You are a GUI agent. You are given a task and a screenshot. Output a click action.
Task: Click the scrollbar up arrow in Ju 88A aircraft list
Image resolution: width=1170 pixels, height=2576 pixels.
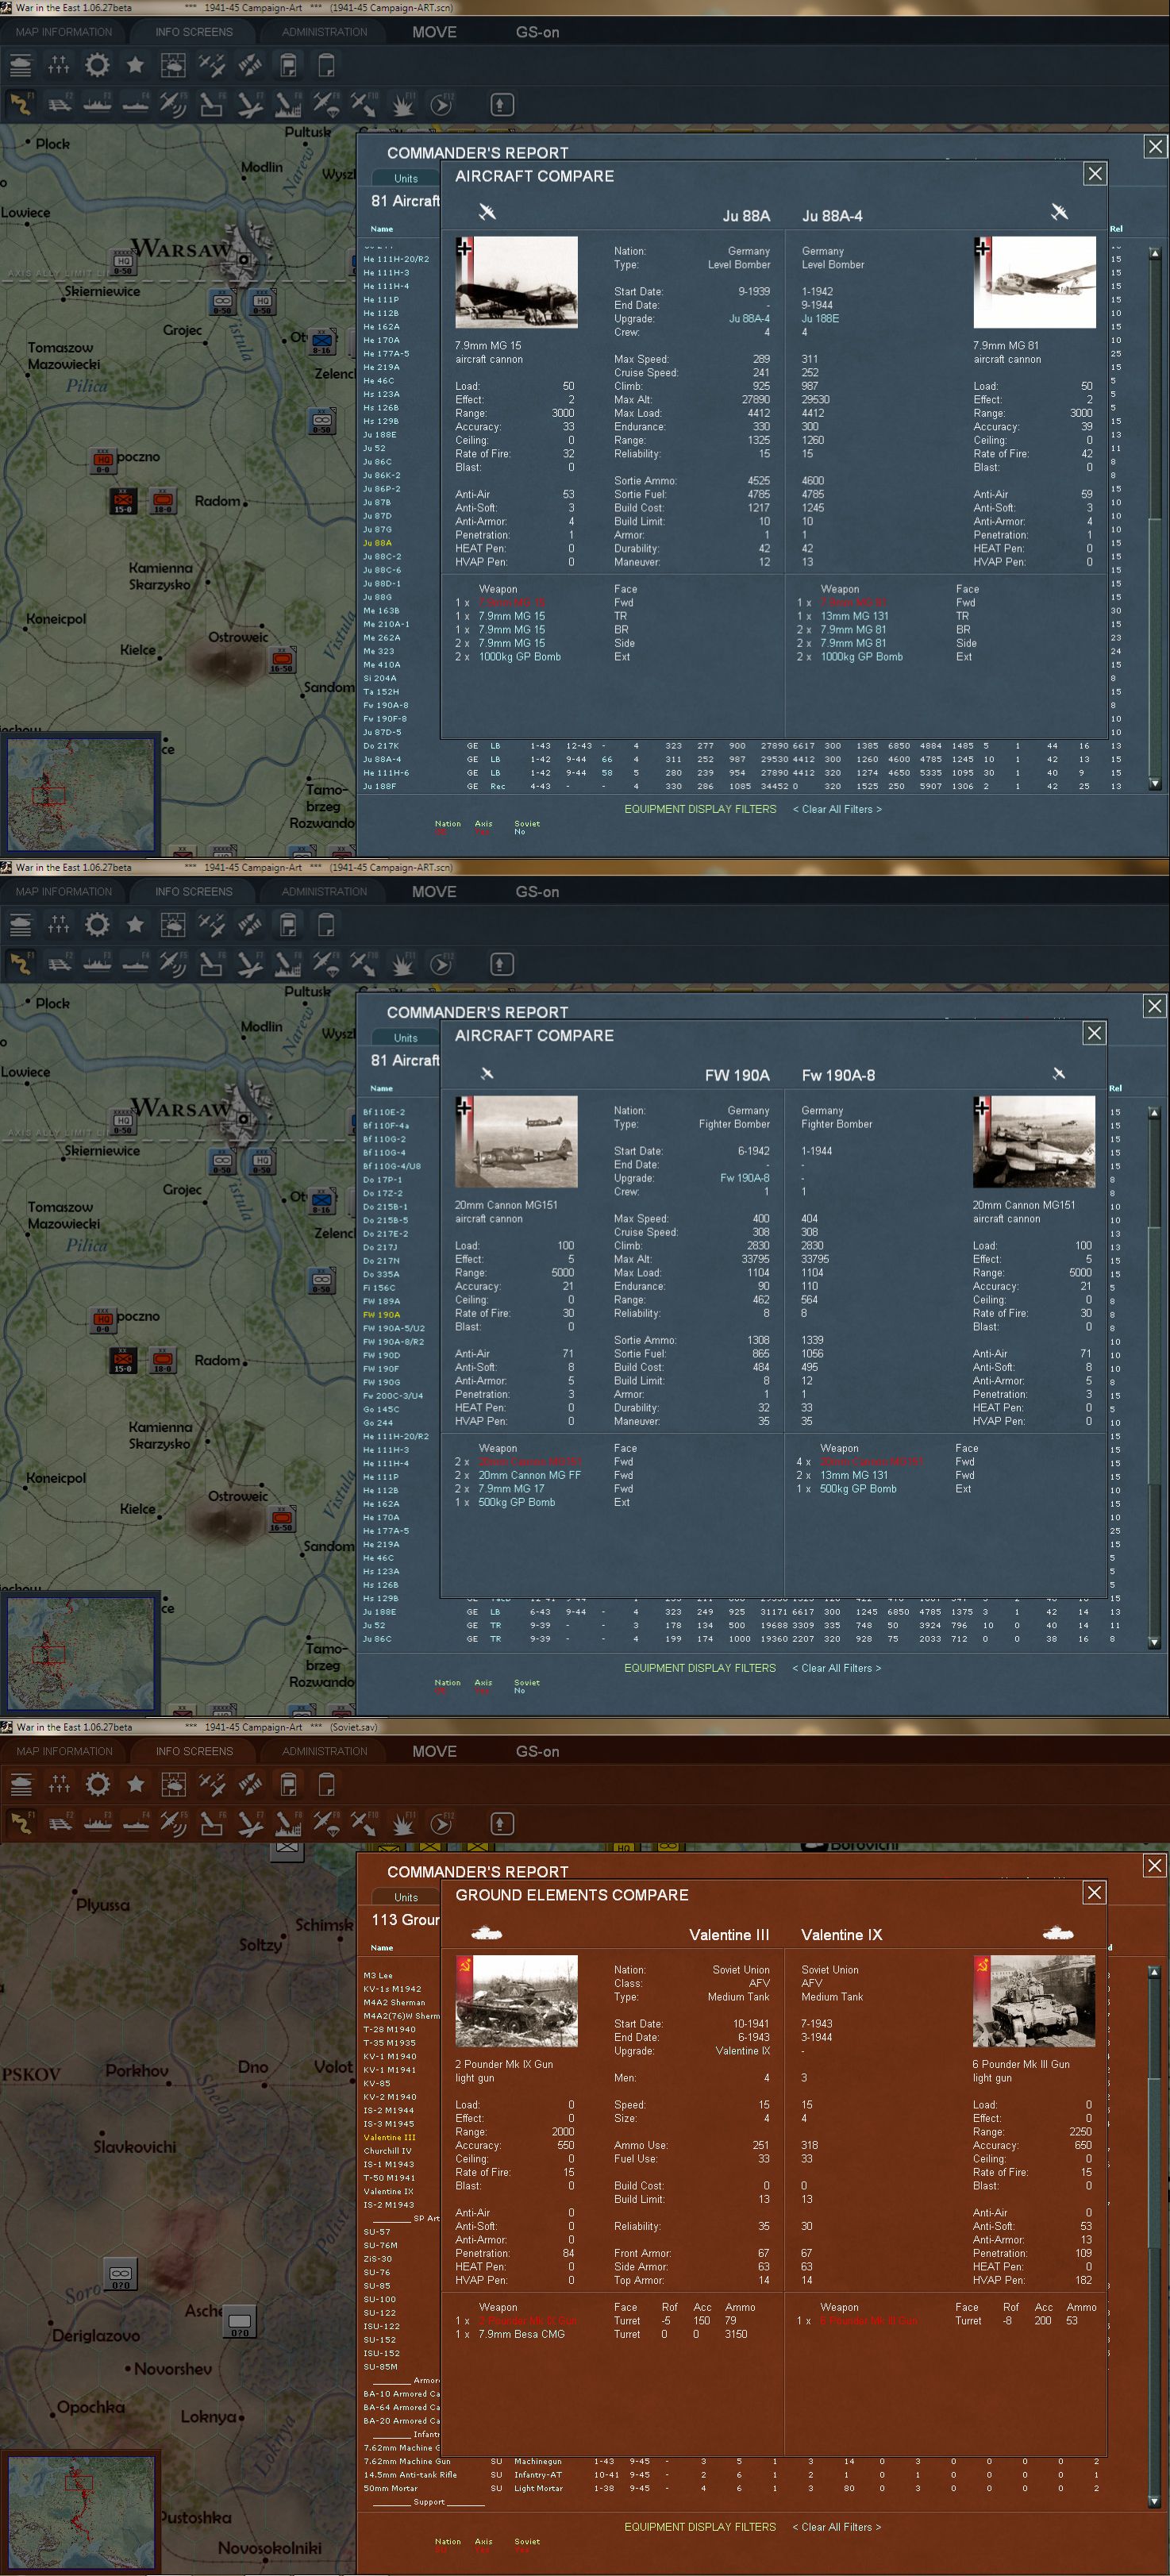coord(1155,253)
